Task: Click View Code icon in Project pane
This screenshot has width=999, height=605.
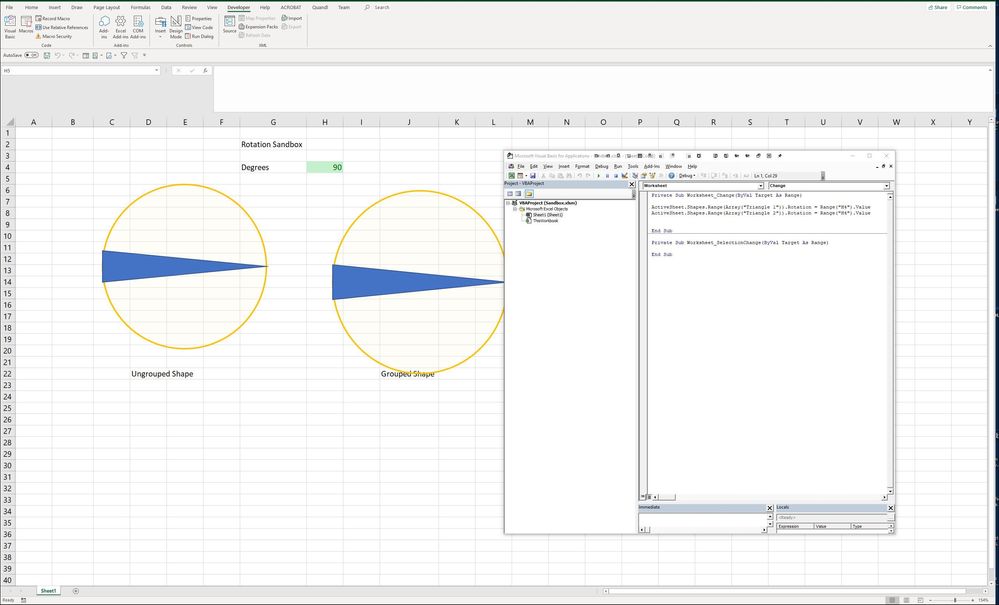Action: point(510,194)
